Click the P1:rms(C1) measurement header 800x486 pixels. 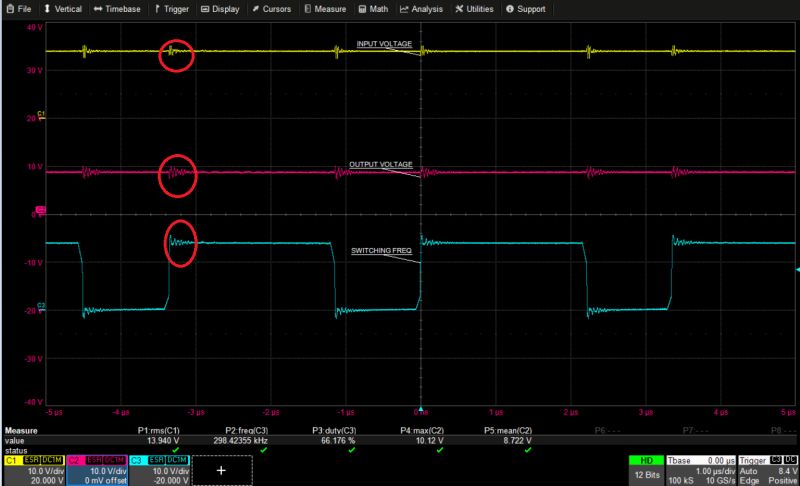coord(158,430)
